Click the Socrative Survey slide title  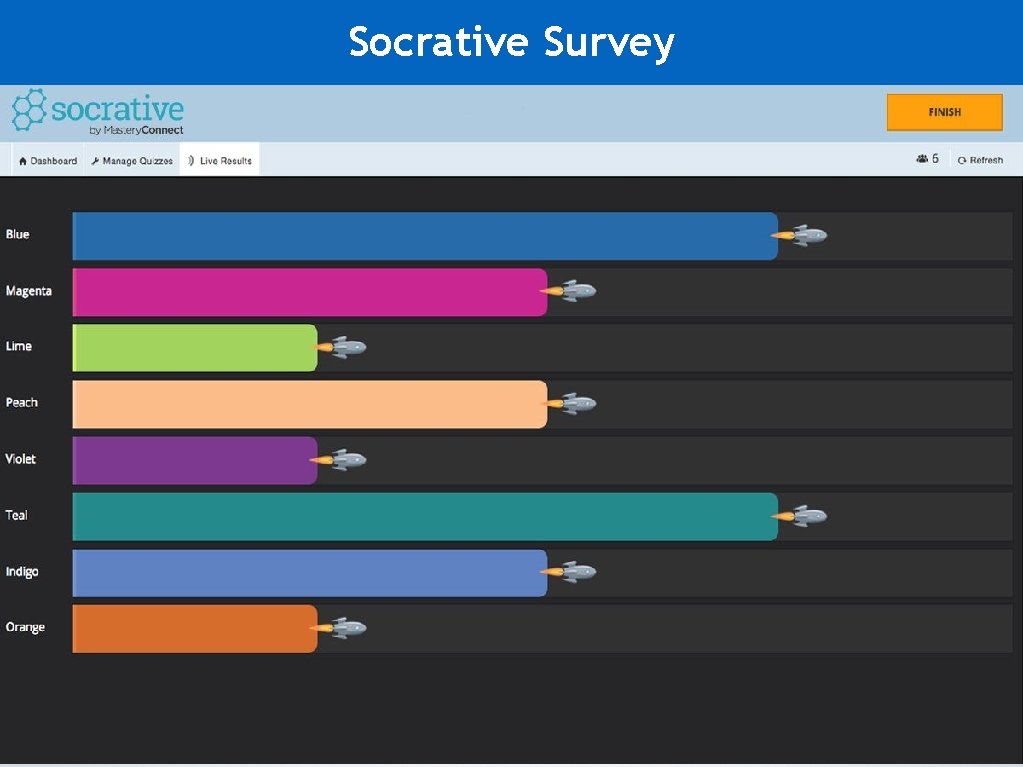pos(511,42)
